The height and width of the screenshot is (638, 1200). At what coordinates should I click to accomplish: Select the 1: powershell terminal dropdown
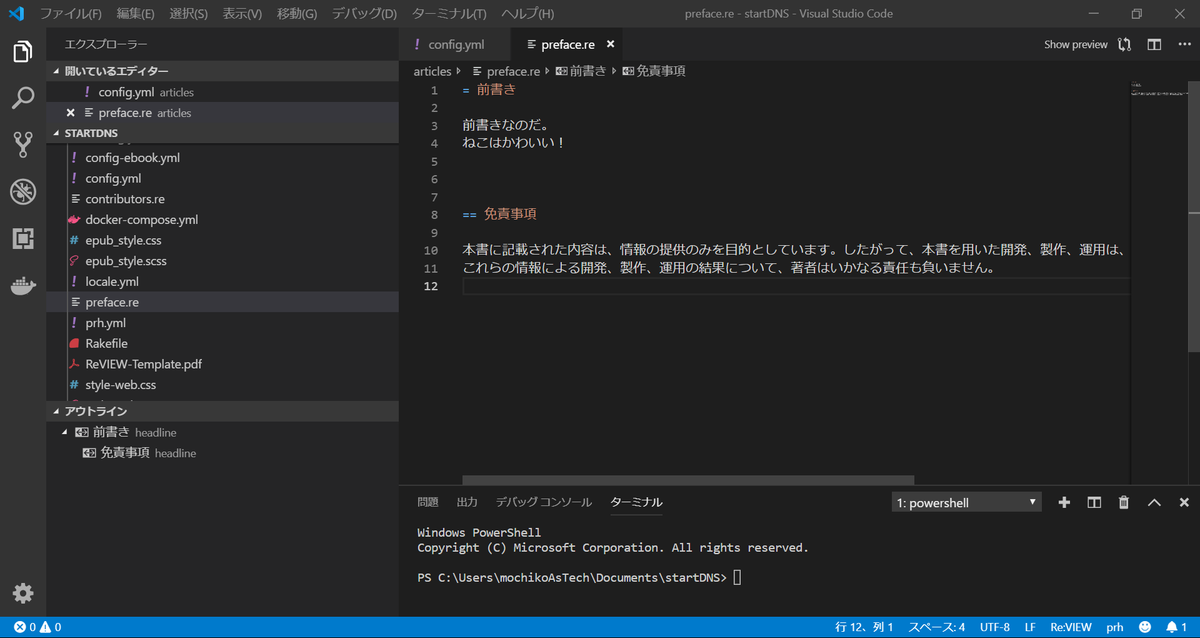[966, 502]
